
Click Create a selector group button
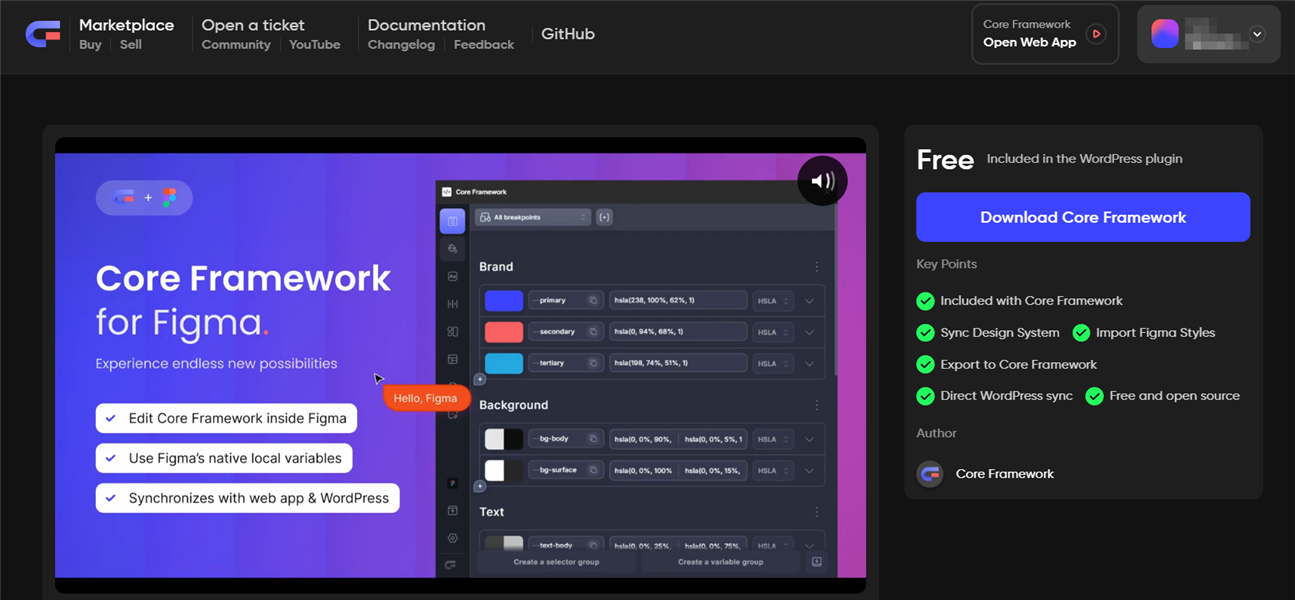(x=557, y=562)
